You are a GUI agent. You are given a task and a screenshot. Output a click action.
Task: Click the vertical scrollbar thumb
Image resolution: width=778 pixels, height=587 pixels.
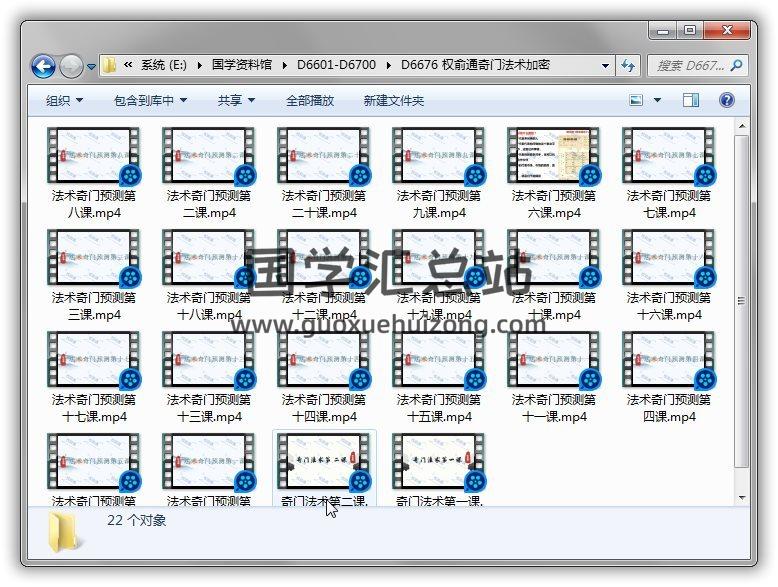[740, 300]
